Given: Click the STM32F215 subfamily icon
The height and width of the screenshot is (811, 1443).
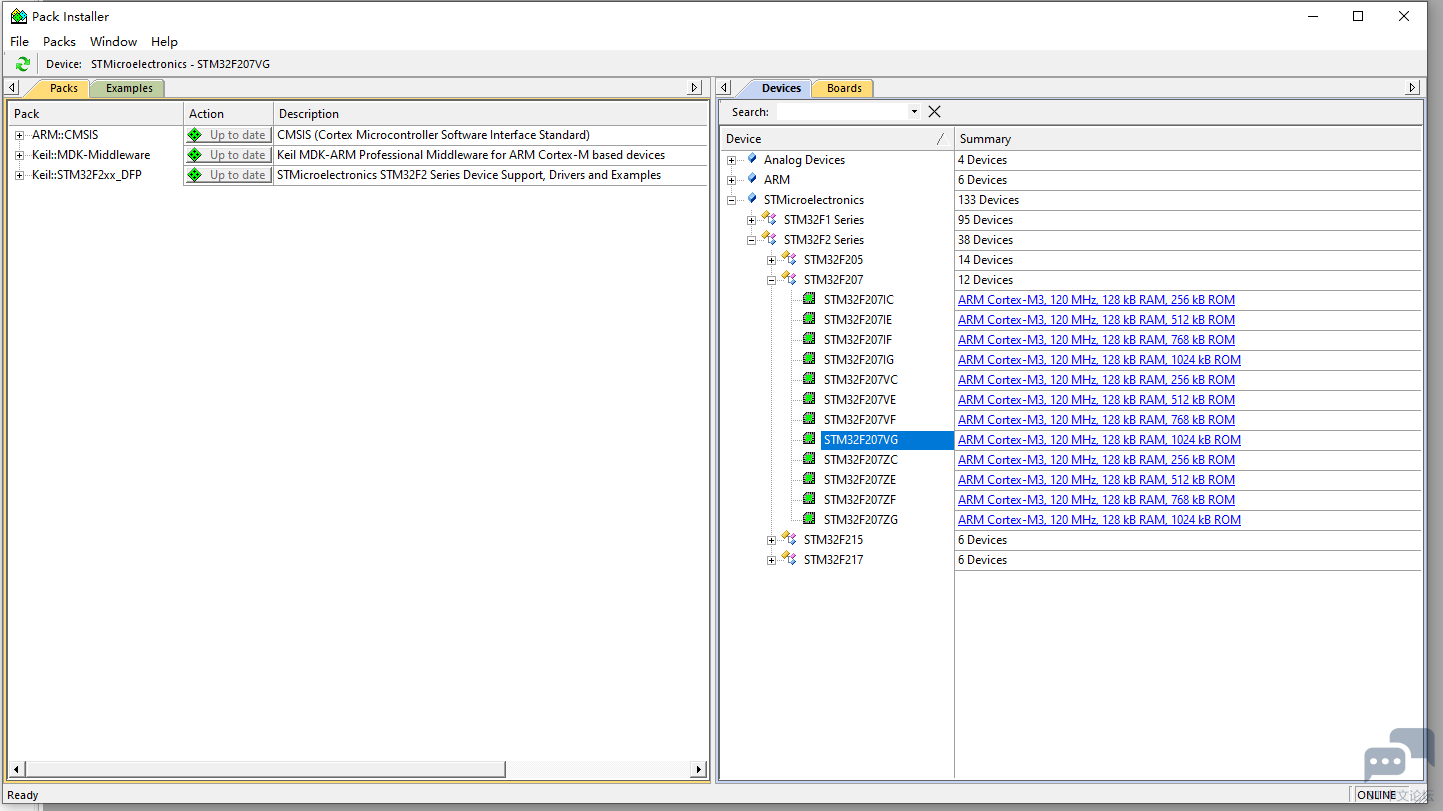Looking at the screenshot, I should point(789,538).
